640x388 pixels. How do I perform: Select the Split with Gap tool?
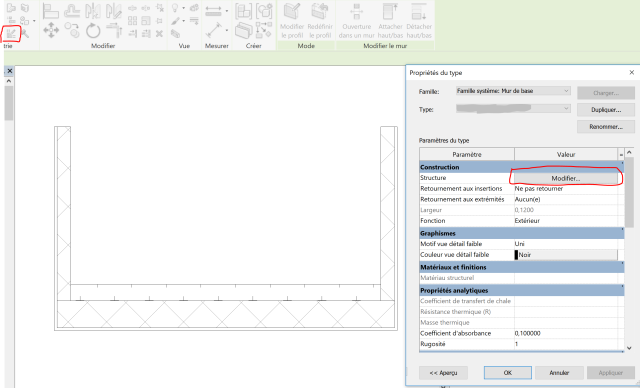point(146,8)
